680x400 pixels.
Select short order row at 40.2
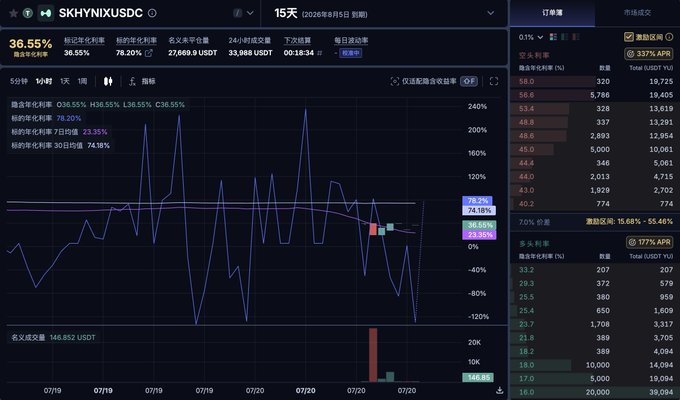click(x=595, y=203)
